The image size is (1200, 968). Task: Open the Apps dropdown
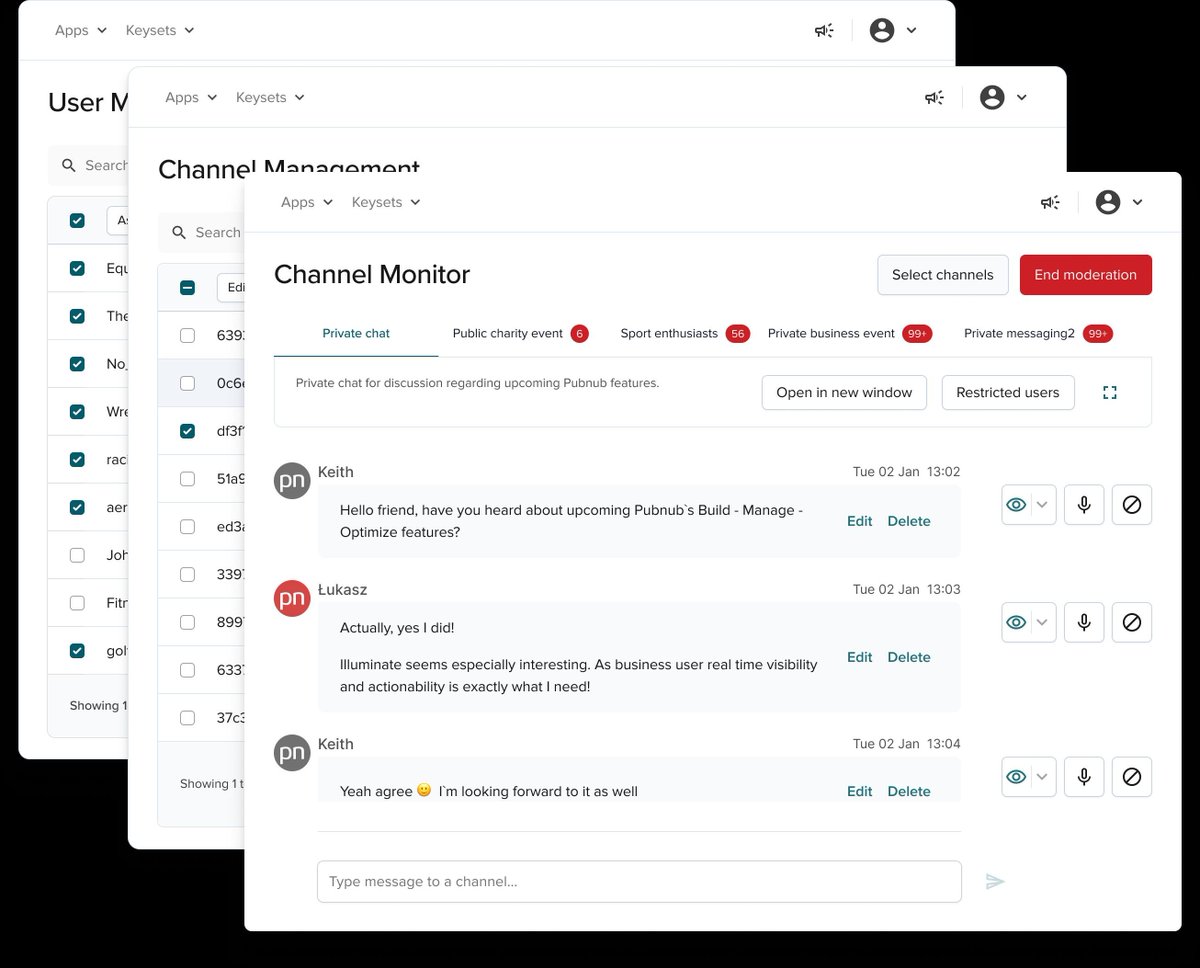pyautogui.click(x=296, y=202)
